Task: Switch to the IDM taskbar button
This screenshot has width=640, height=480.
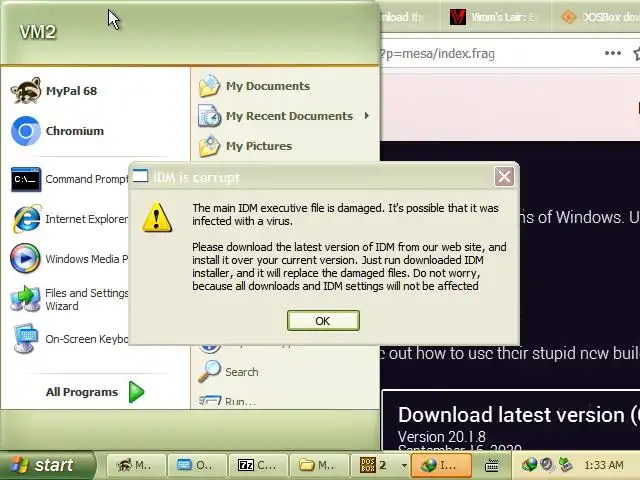Action: 441,465
